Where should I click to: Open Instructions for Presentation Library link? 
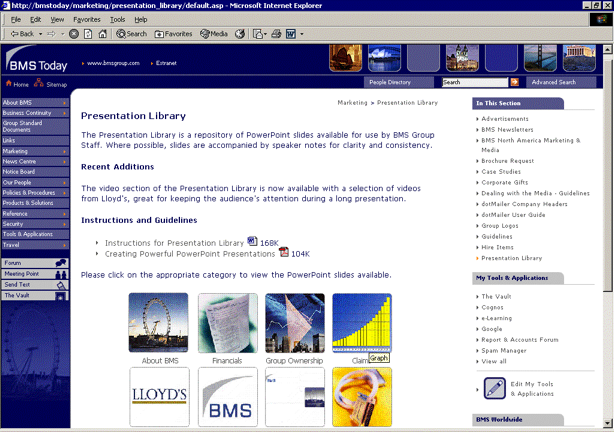[175, 243]
